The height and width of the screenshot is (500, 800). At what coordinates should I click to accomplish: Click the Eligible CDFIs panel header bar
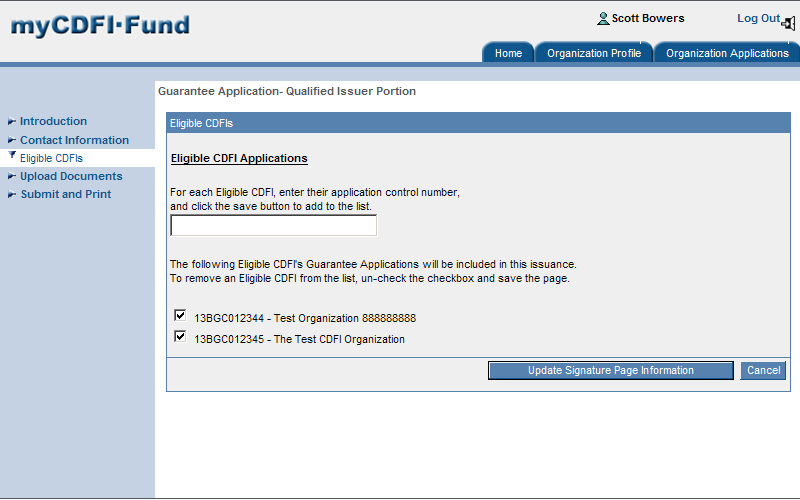coord(479,123)
